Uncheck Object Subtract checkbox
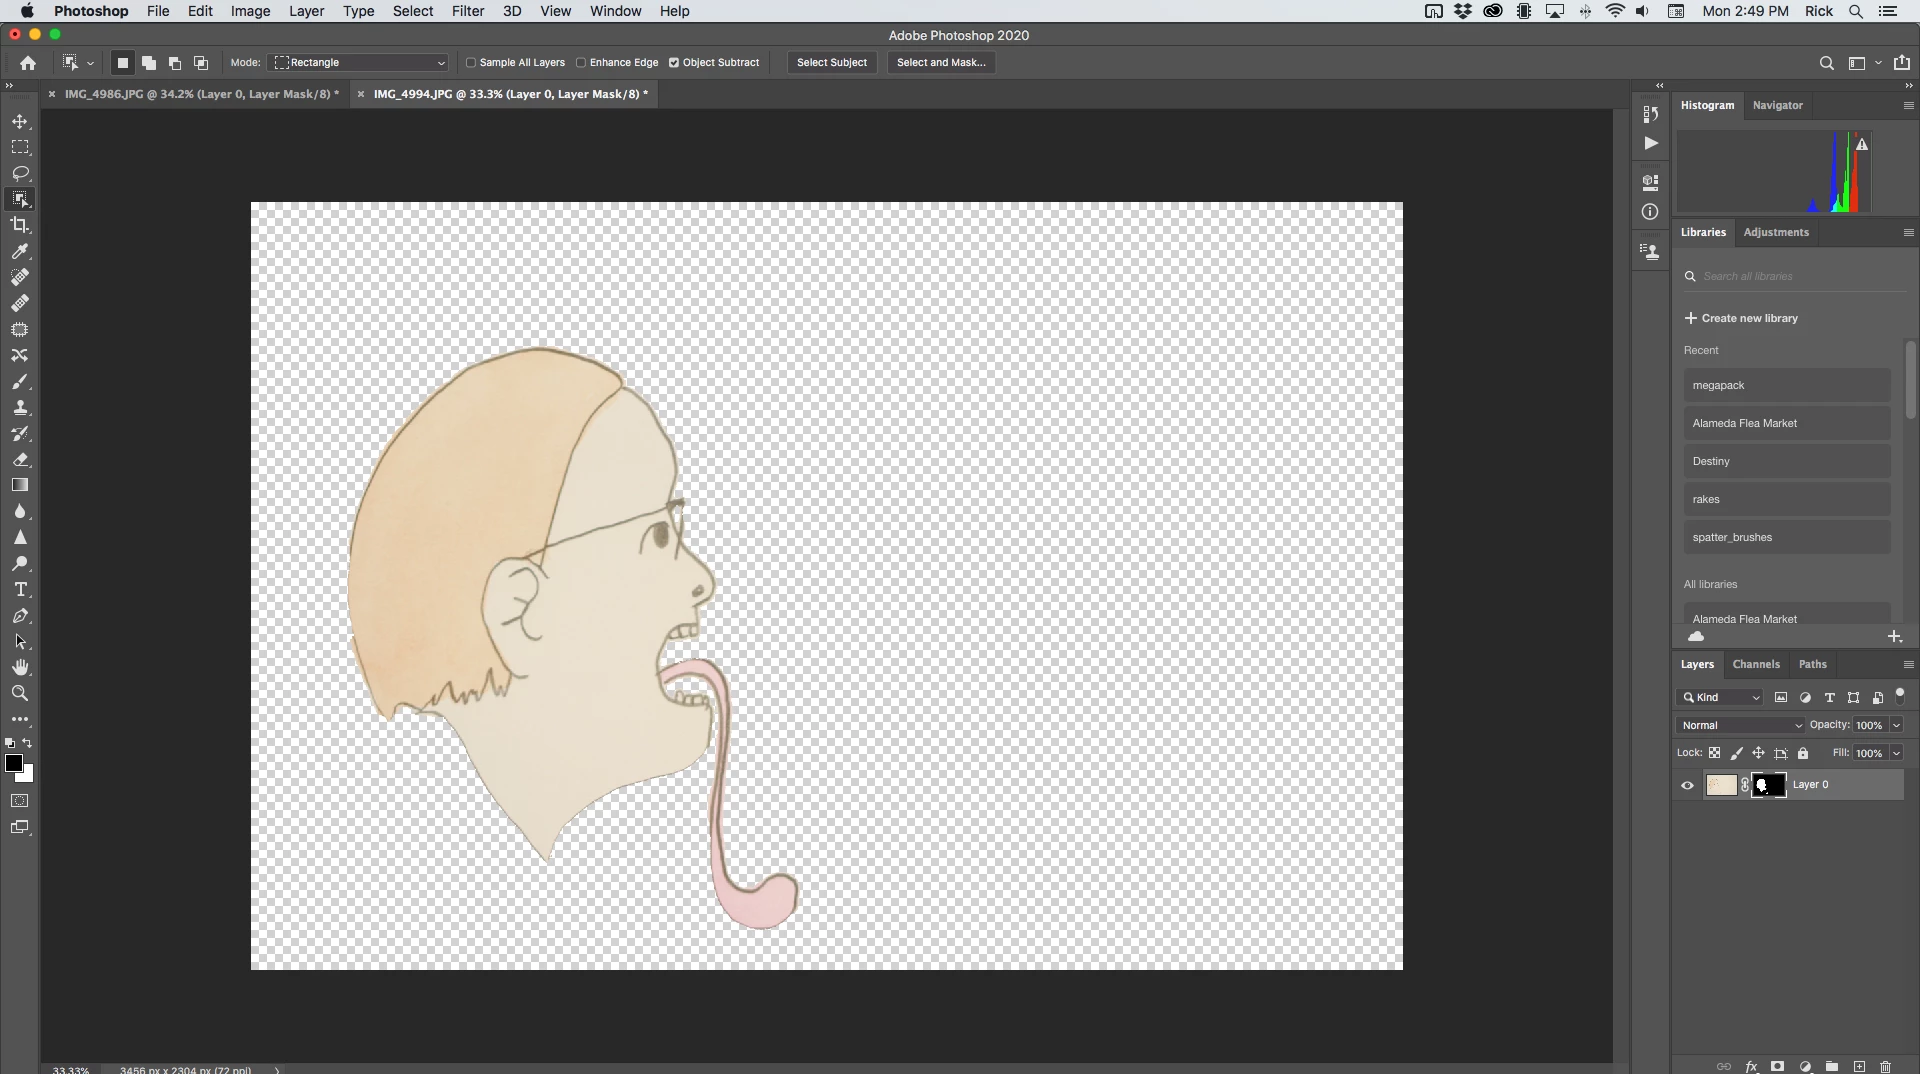Screen dimensions: 1920x1074 coord(674,63)
